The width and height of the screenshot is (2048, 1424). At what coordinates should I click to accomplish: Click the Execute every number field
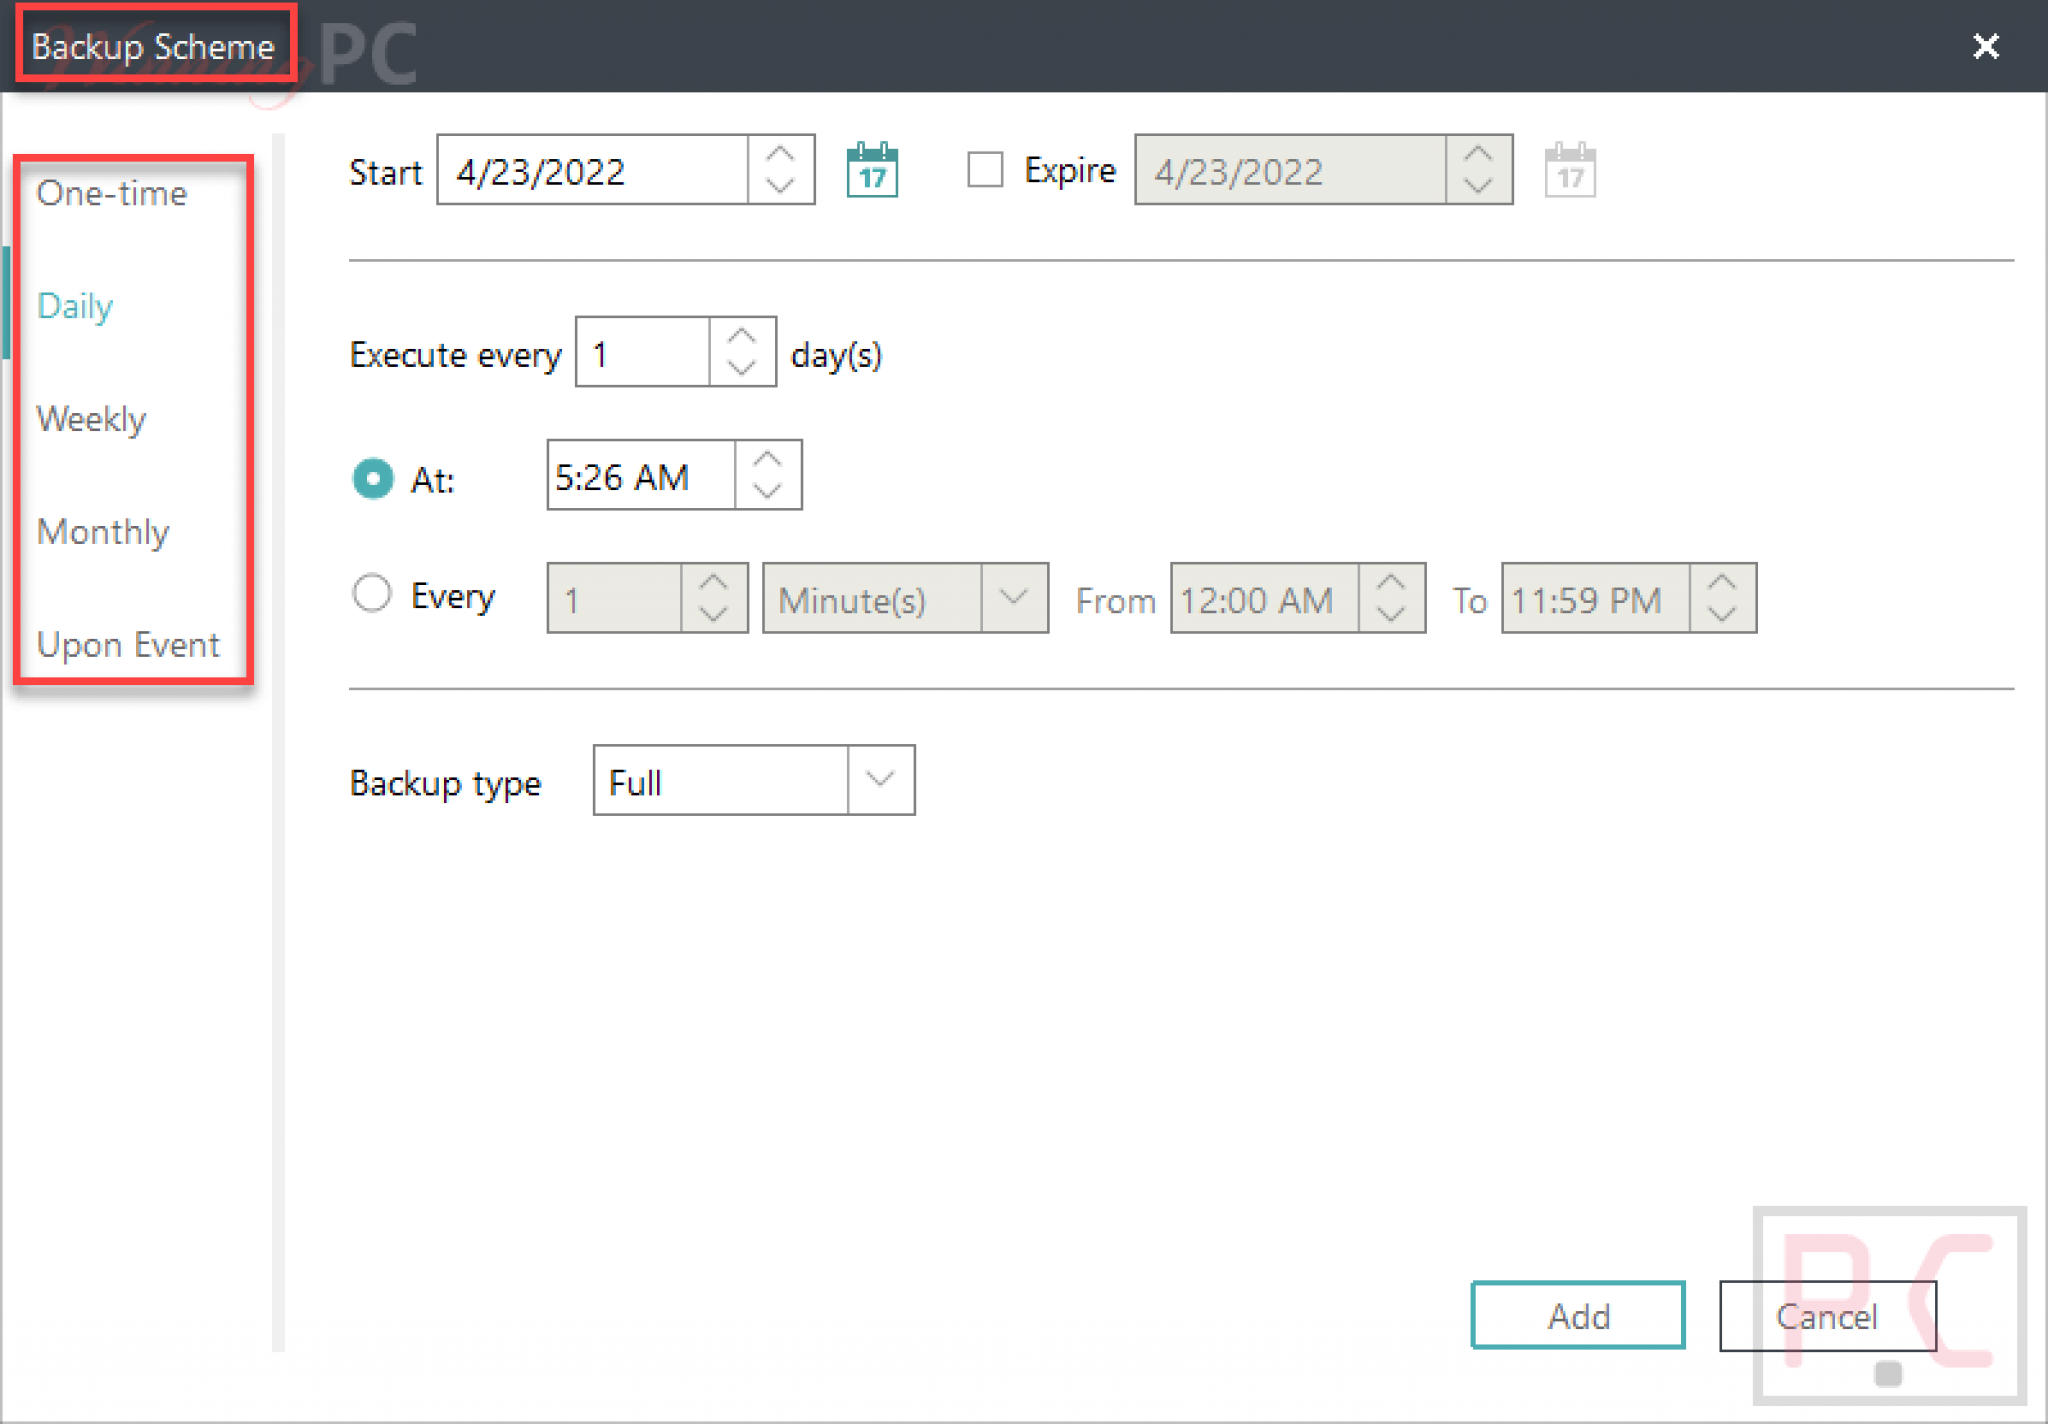point(643,352)
